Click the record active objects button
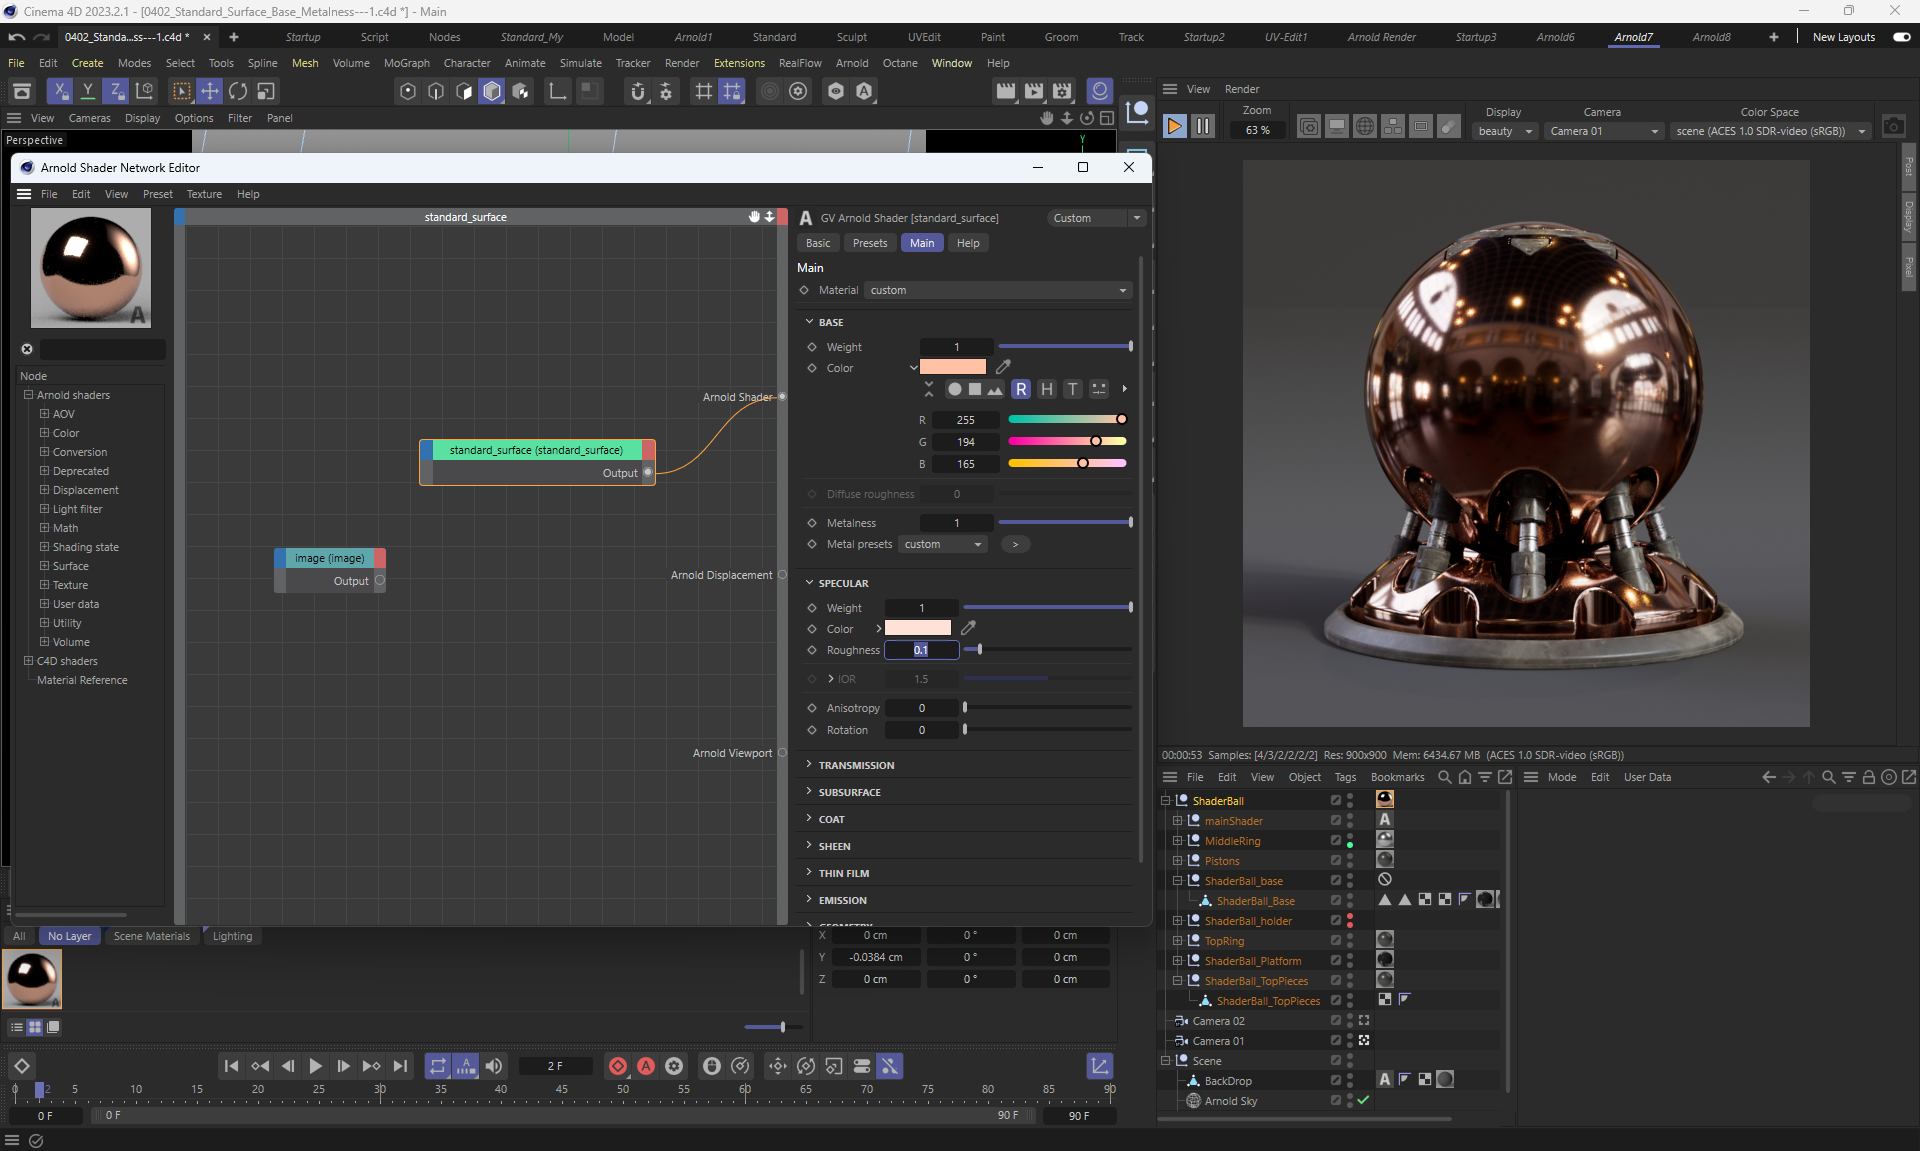 pos(618,1066)
